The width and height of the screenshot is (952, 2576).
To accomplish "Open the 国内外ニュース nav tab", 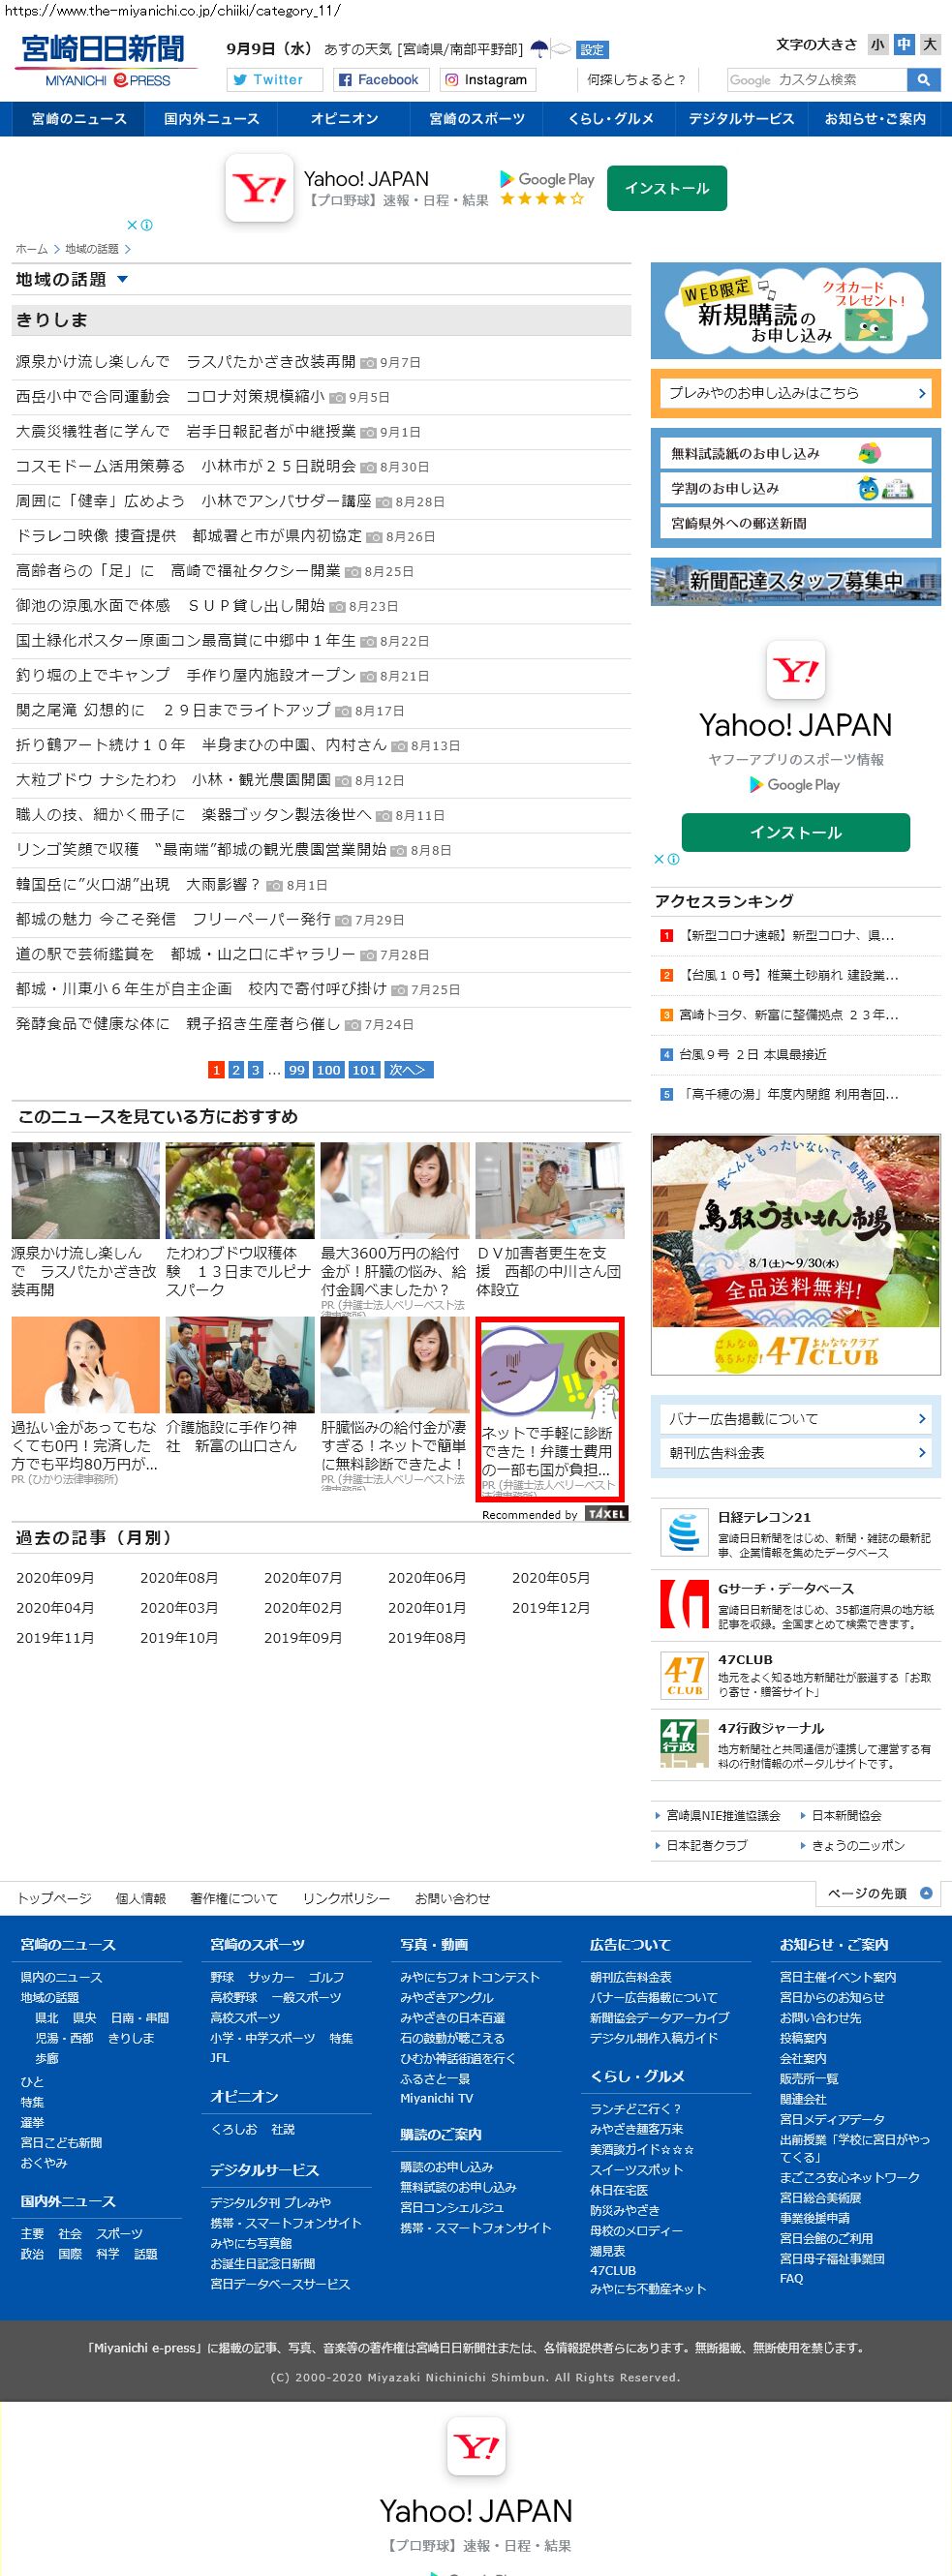I will point(212,119).
